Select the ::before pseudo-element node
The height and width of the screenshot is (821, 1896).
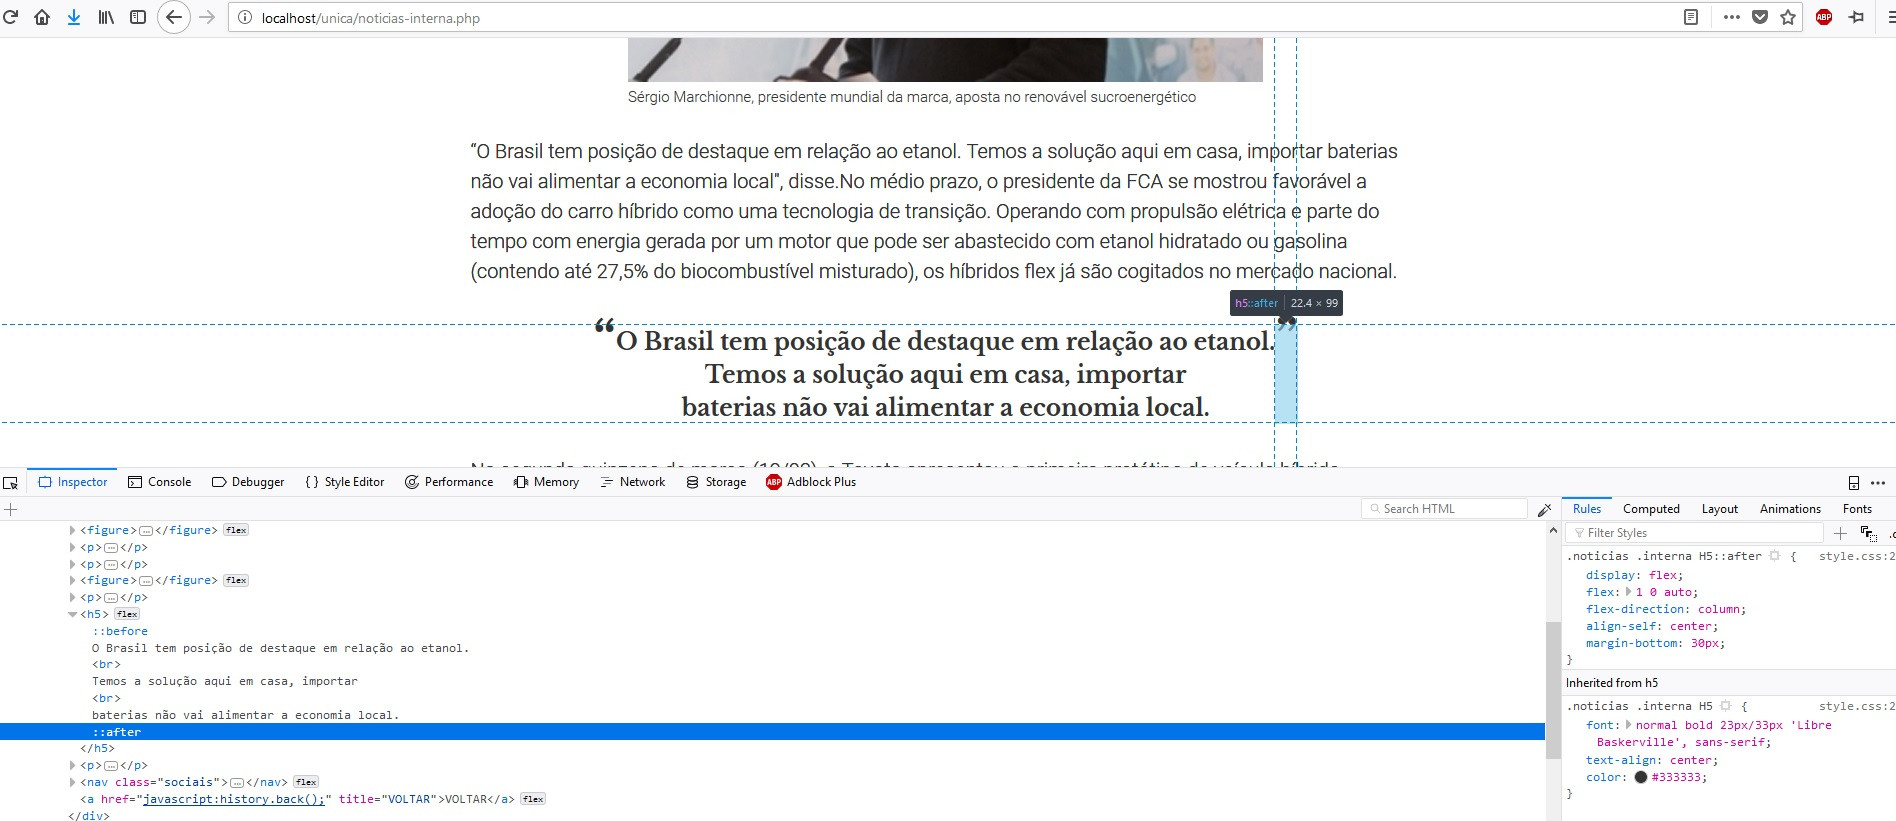click(120, 631)
